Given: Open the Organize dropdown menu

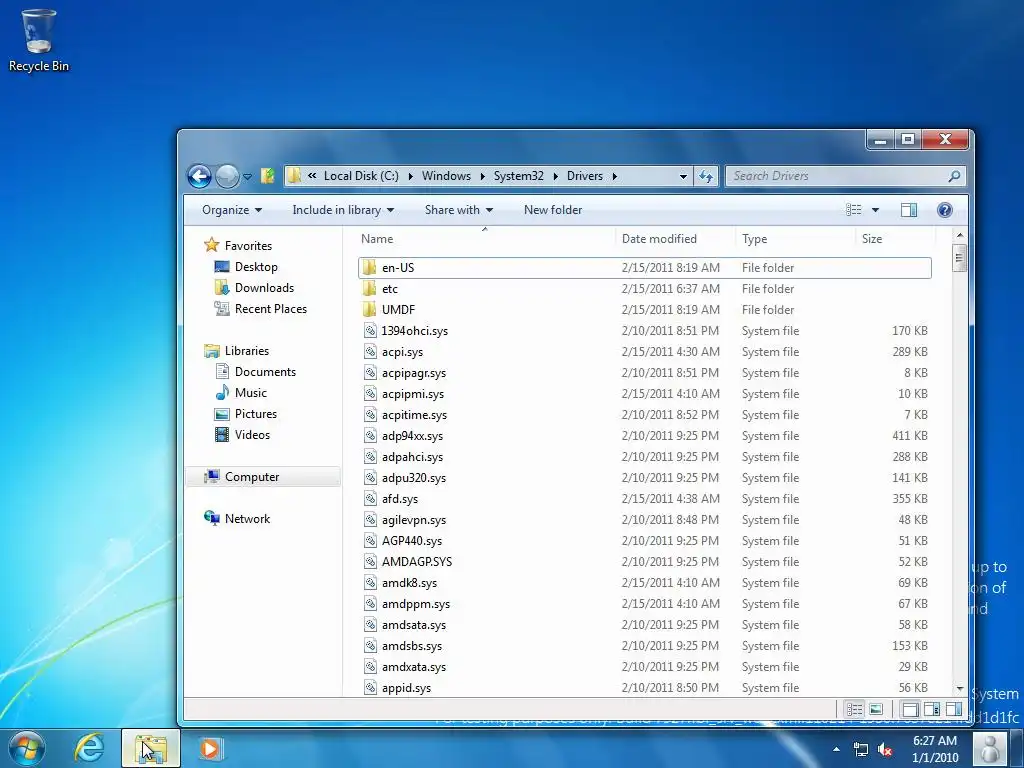Looking at the screenshot, I should coord(232,210).
